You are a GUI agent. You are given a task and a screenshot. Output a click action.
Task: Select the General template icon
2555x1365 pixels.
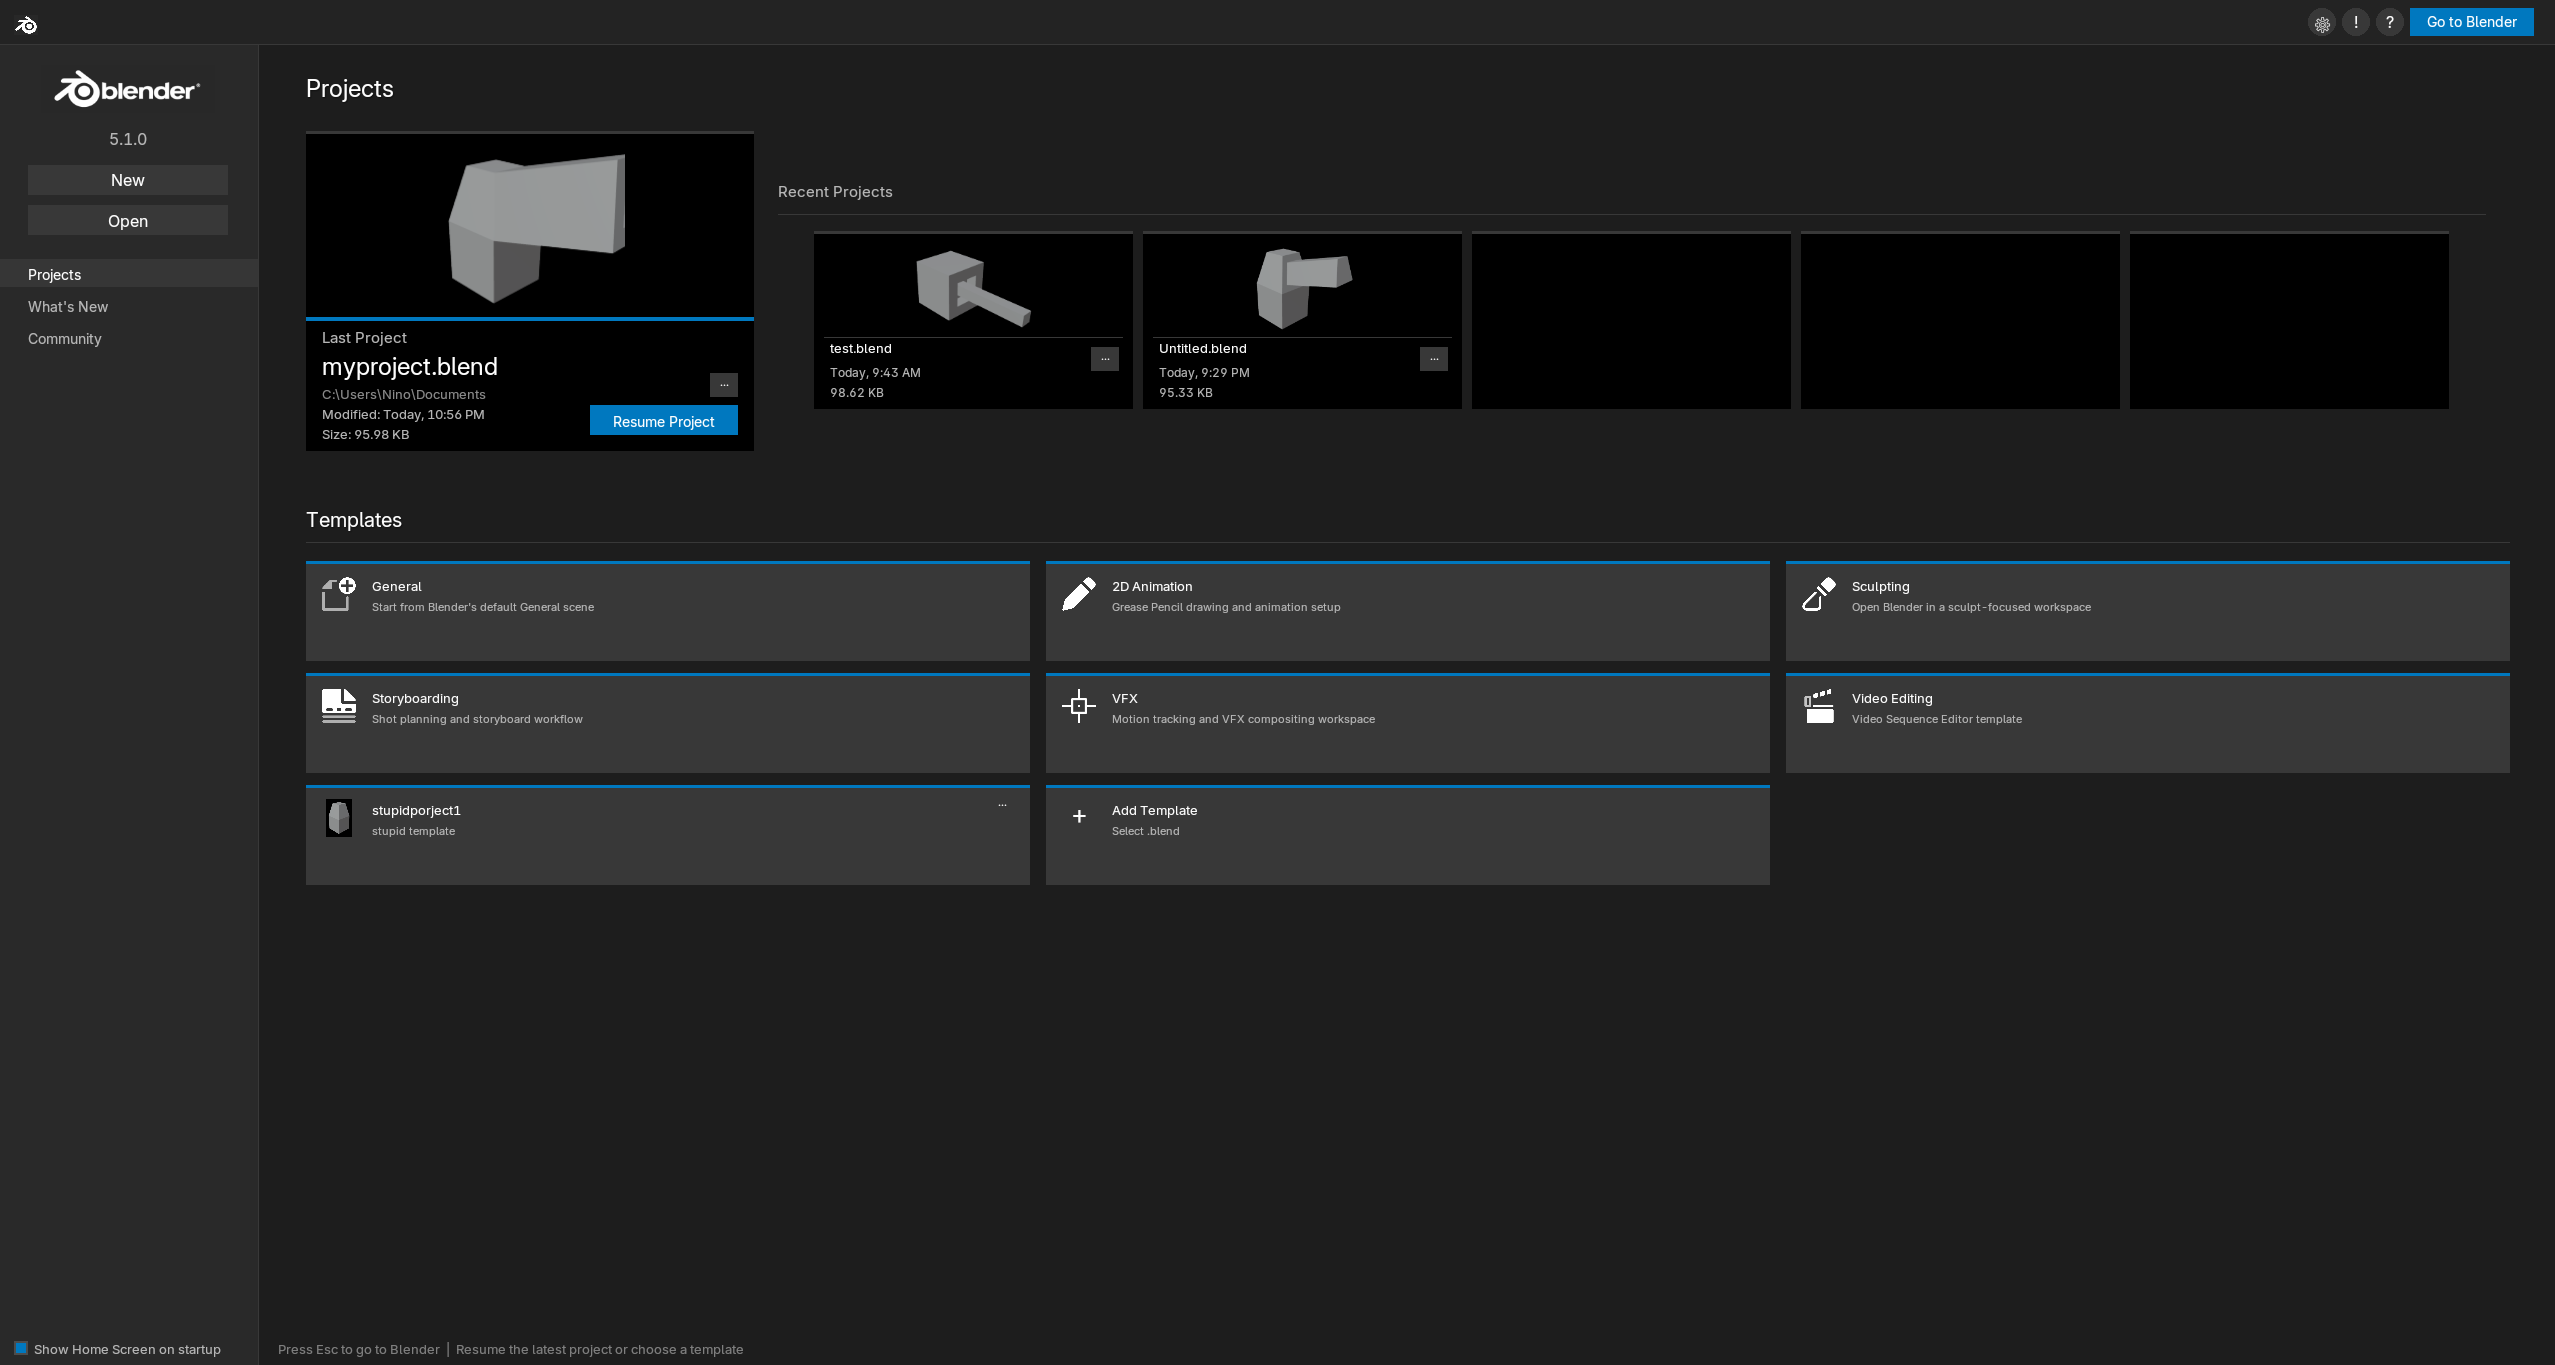(x=339, y=595)
